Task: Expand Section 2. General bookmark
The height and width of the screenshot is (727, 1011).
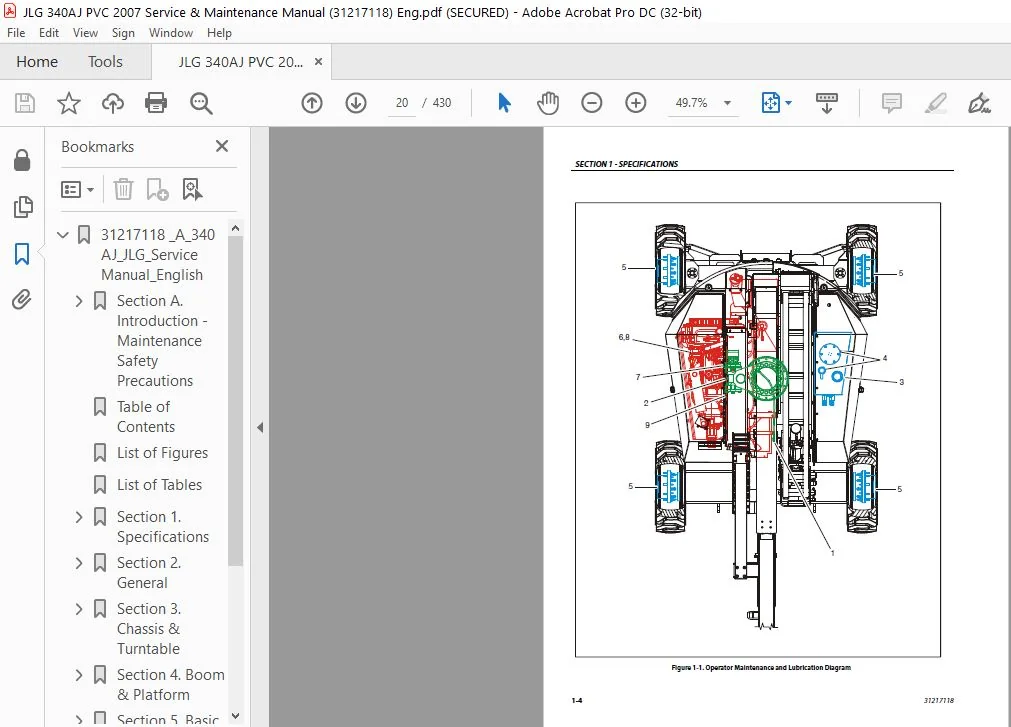Action: (79, 563)
